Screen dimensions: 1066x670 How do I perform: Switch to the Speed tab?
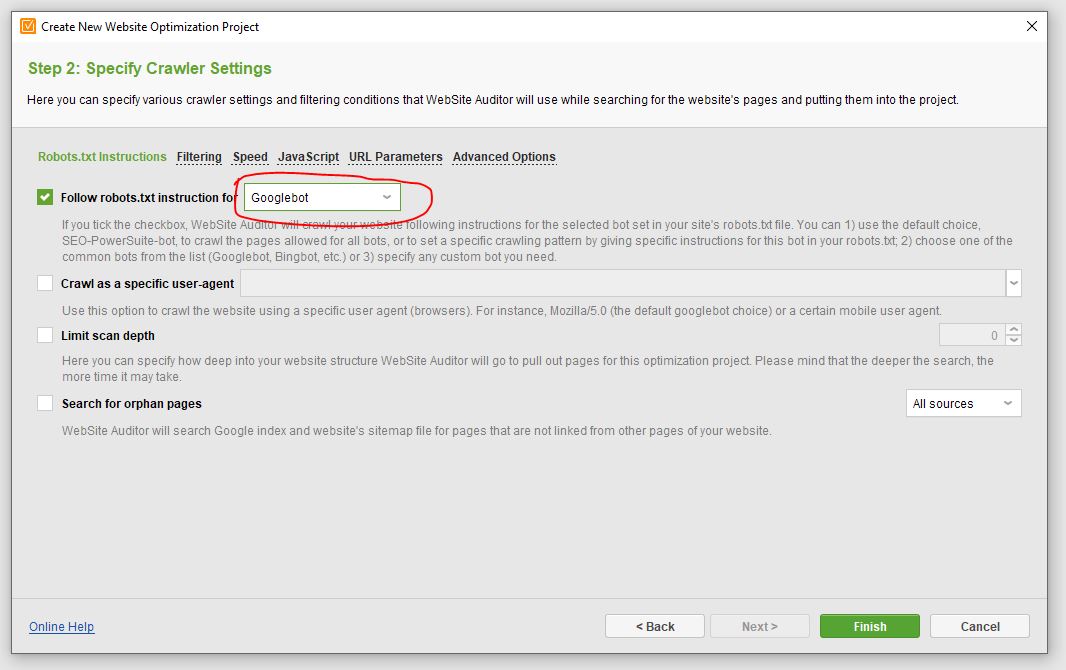pyautogui.click(x=250, y=157)
